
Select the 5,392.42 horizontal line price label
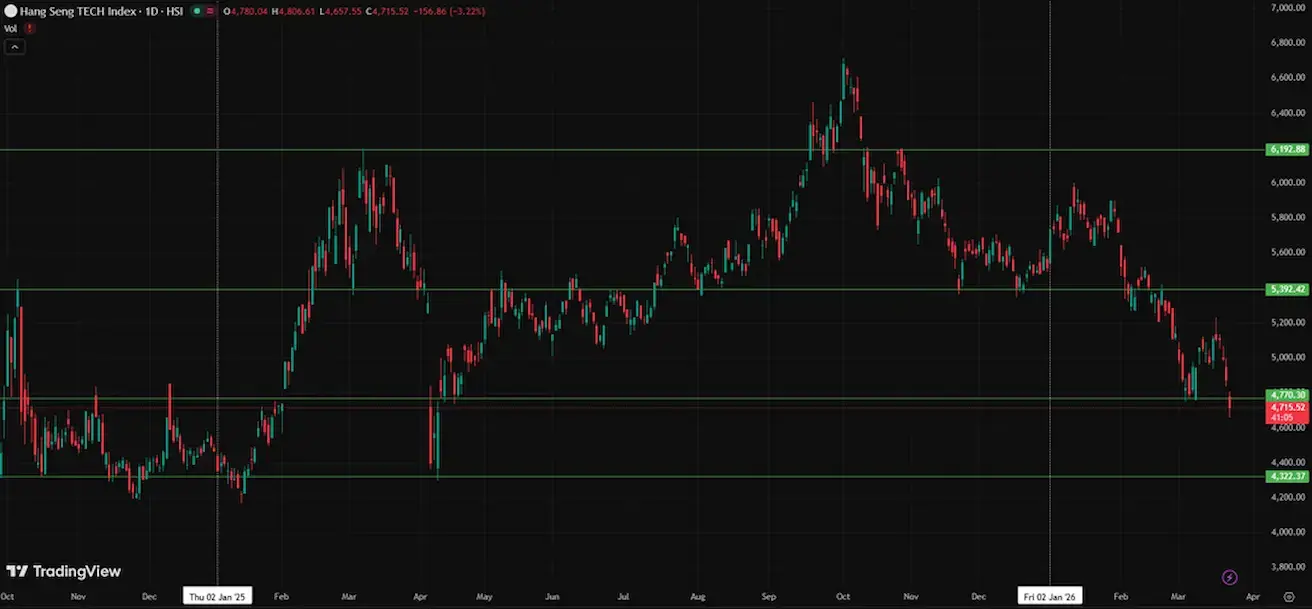pos(1288,290)
